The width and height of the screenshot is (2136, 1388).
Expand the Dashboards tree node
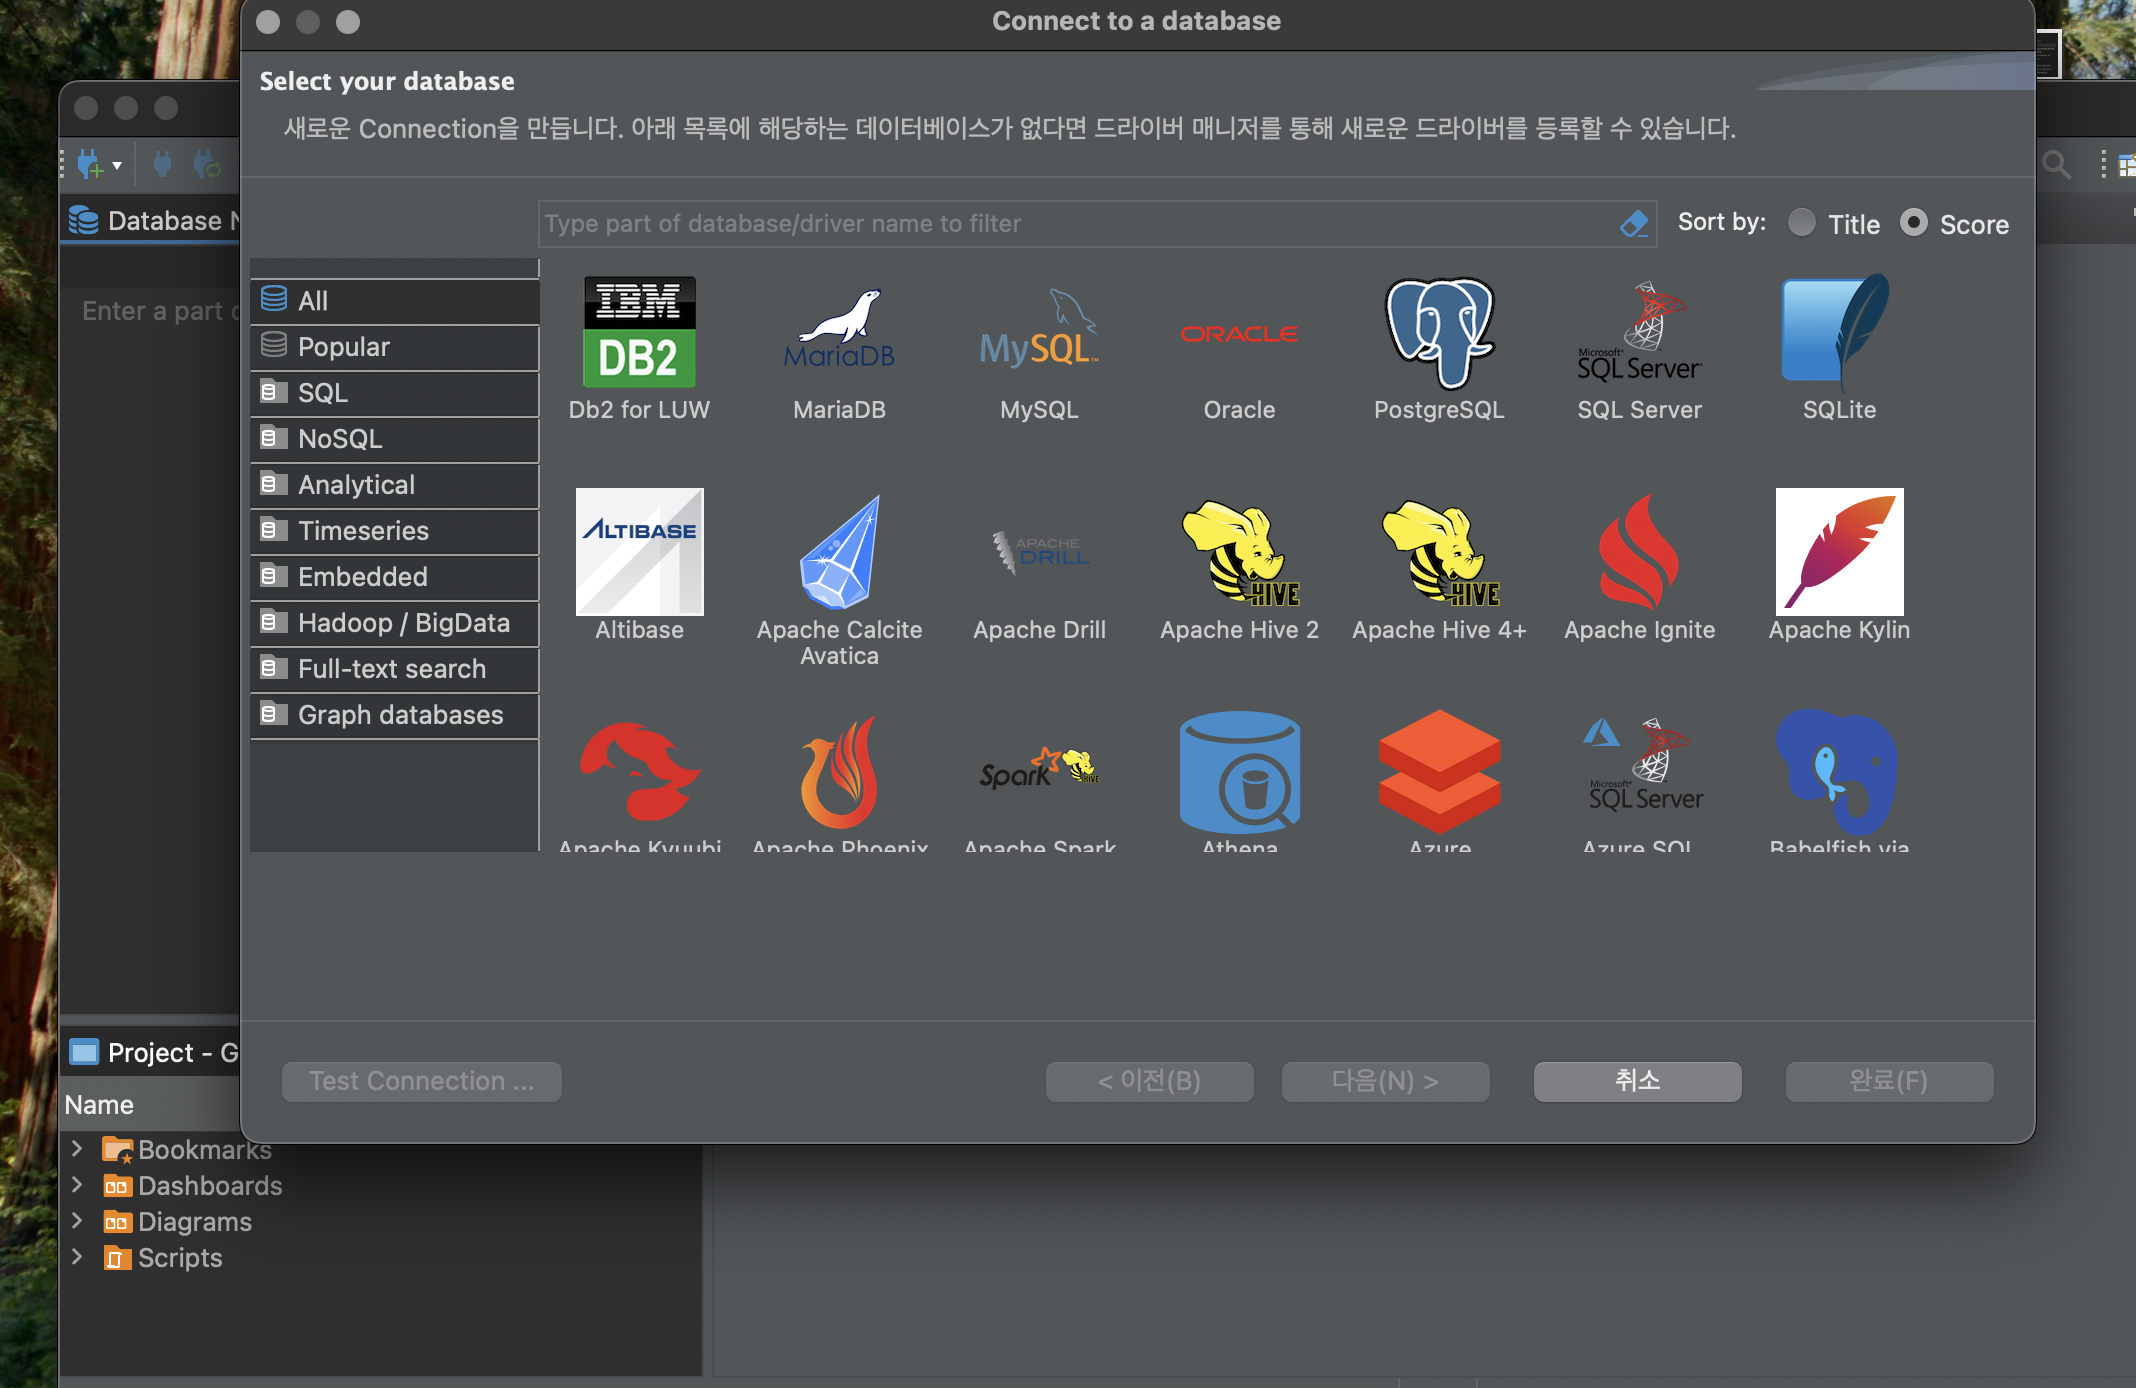(x=77, y=1185)
